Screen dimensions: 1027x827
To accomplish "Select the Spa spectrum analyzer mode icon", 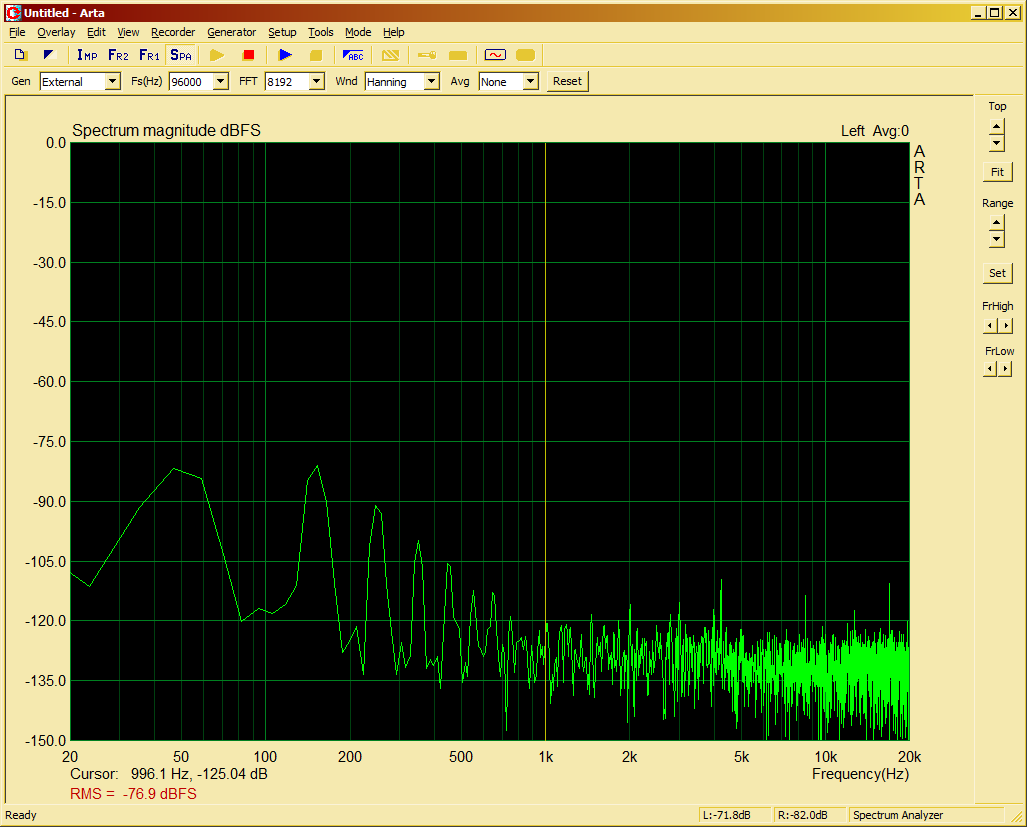I will [181, 55].
